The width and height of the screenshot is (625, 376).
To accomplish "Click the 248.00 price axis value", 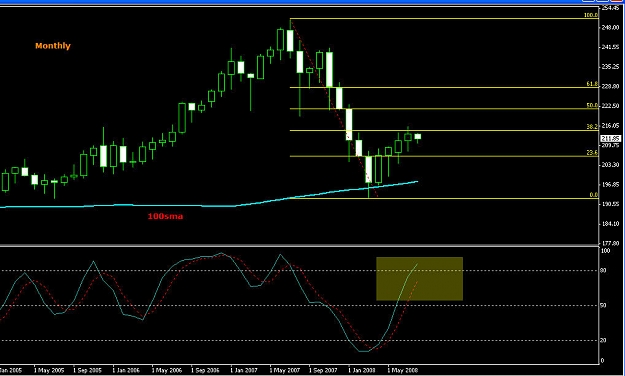I will pyautogui.click(x=610, y=28).
